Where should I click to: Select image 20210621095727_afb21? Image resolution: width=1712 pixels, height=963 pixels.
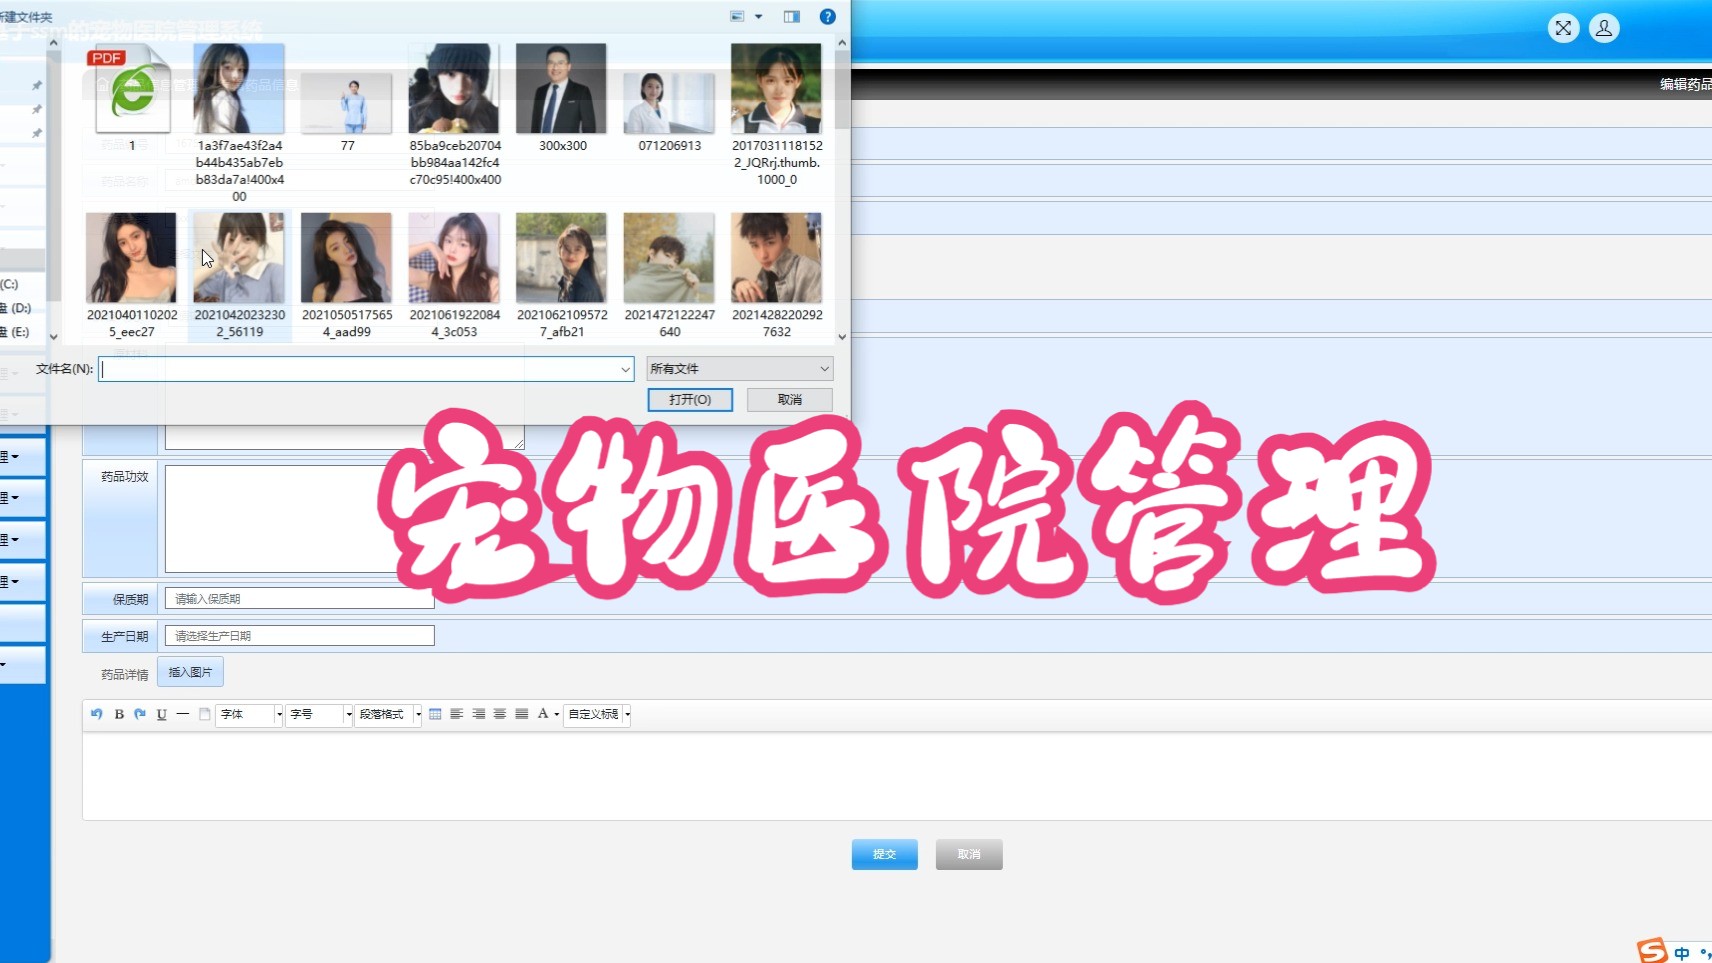pyautogui.click(x=562, y=275)
